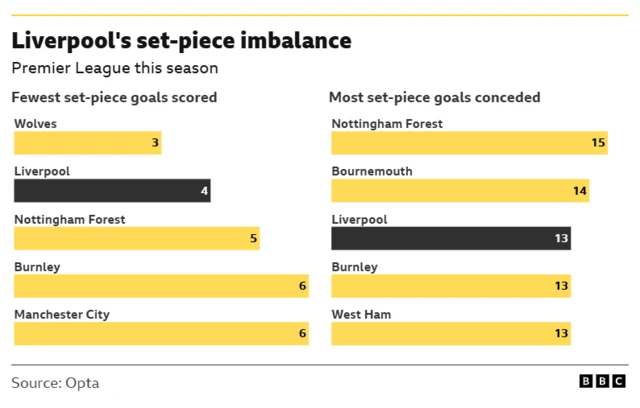Click Nottingham Forest's bar with 5 scored
640x408 pixels.
136,239
